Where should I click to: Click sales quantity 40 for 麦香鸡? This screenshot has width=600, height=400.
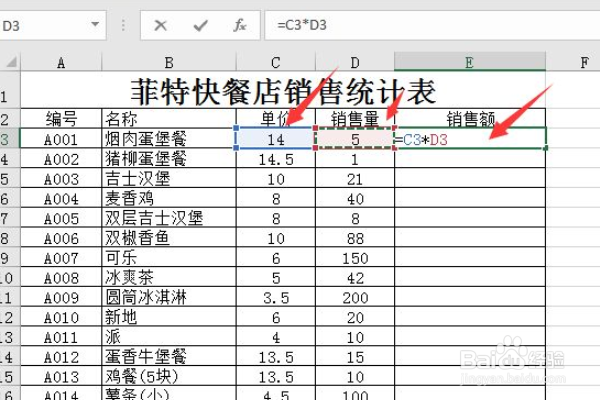click(355, 198)
